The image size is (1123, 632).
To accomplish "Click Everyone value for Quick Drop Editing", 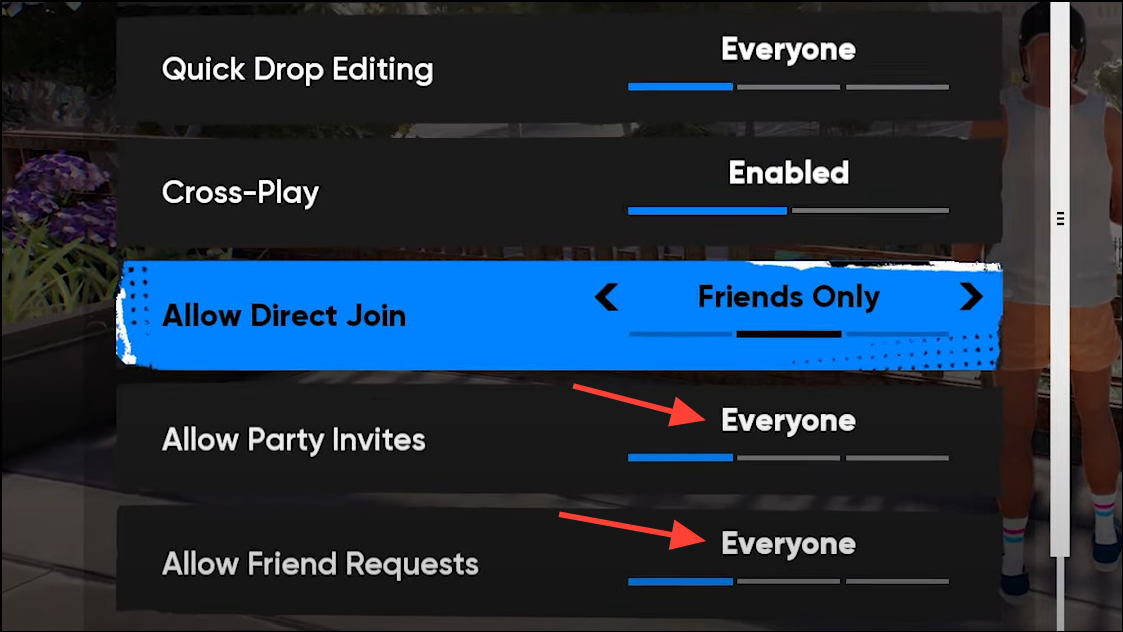I will tap(789, 49).
